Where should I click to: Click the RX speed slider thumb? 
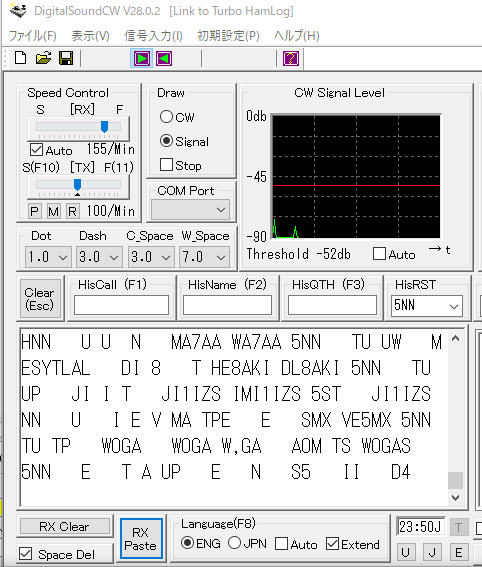pyautogui.click(x=104, y=127)
